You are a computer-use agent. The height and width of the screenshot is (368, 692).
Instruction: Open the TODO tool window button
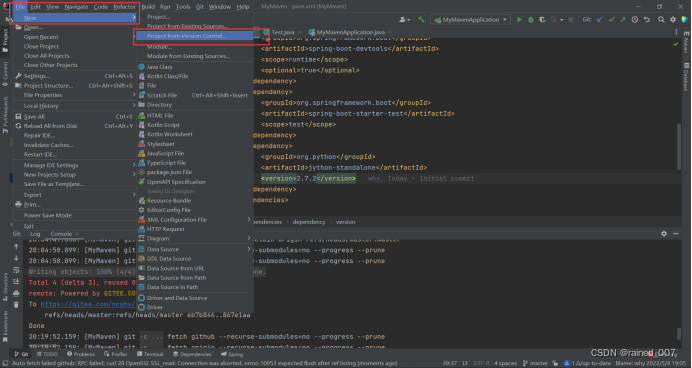click(47, 354)
